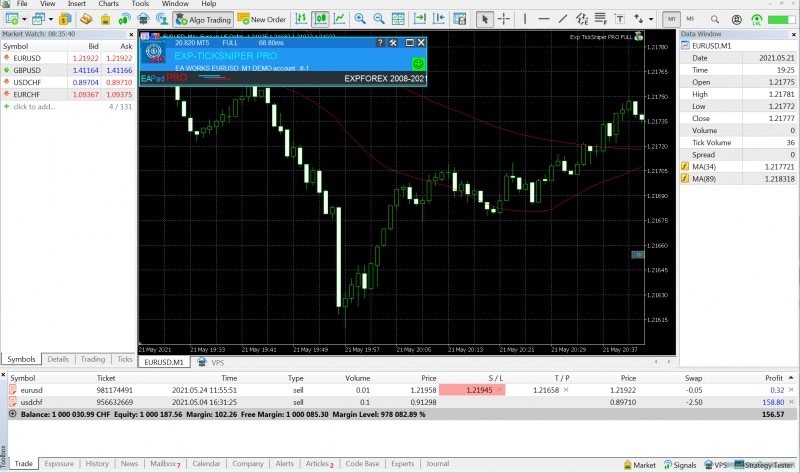
Task: Open the New Chart tool
Action: click(12, 19)
